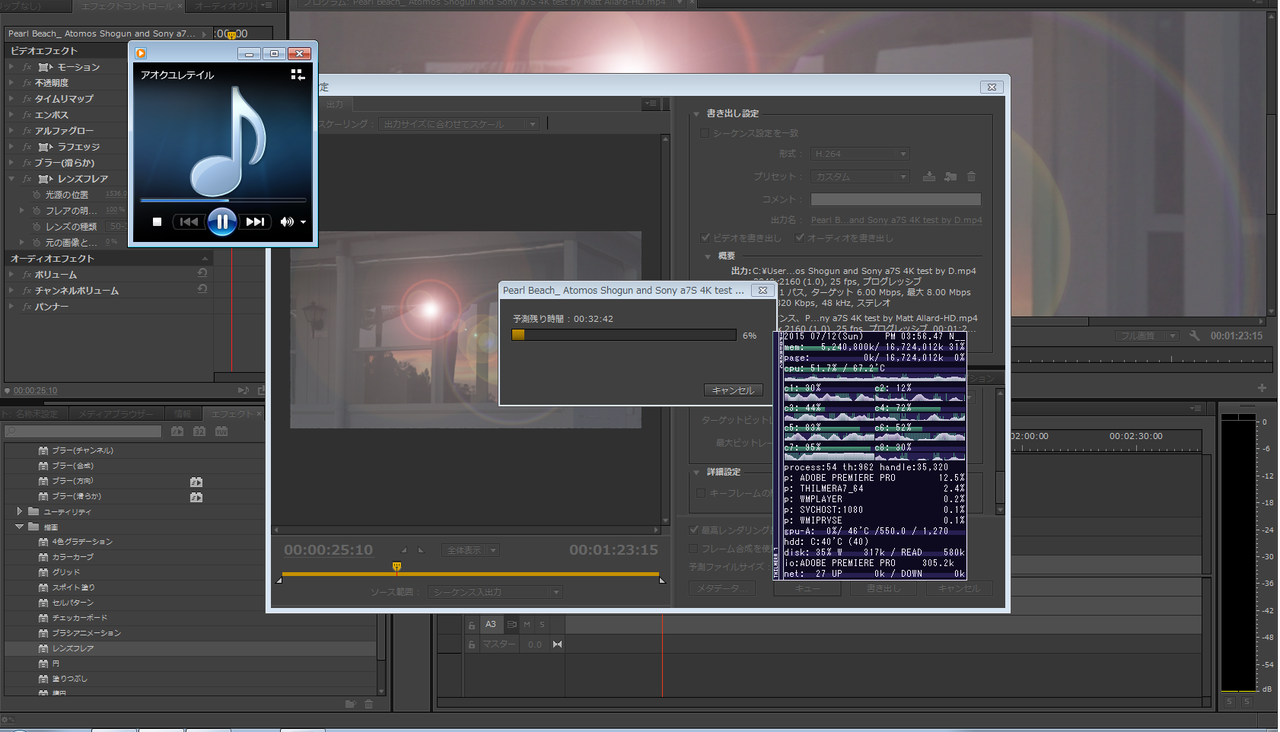Open the ソース範囲 dropdown
Screen dimensions: 1280x732
[x=495, y=592]
